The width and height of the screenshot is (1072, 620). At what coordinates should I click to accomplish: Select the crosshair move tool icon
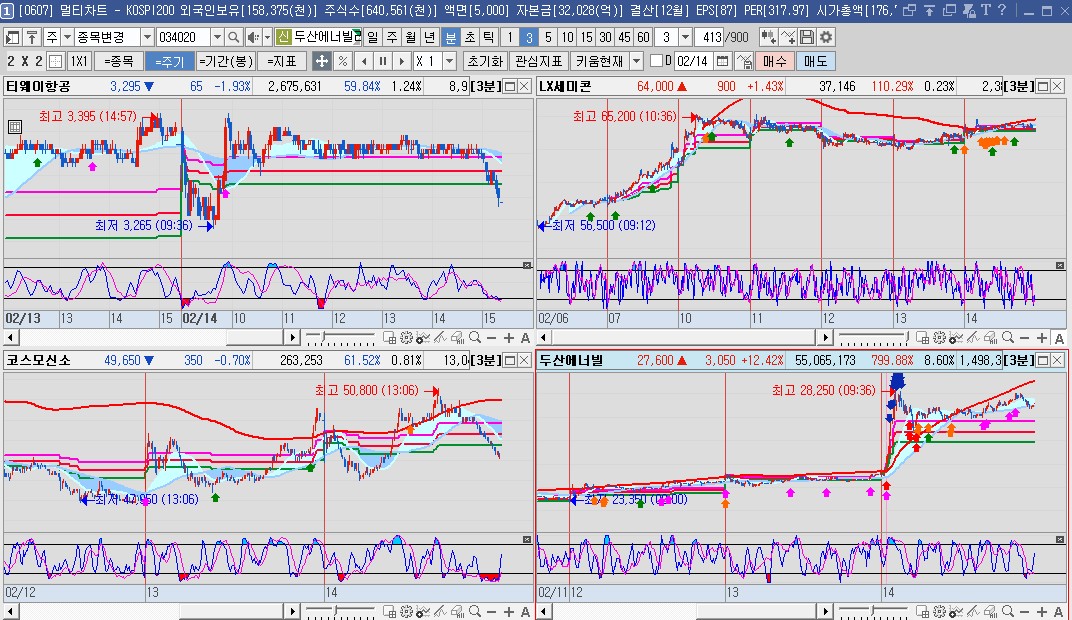point(321,61)
